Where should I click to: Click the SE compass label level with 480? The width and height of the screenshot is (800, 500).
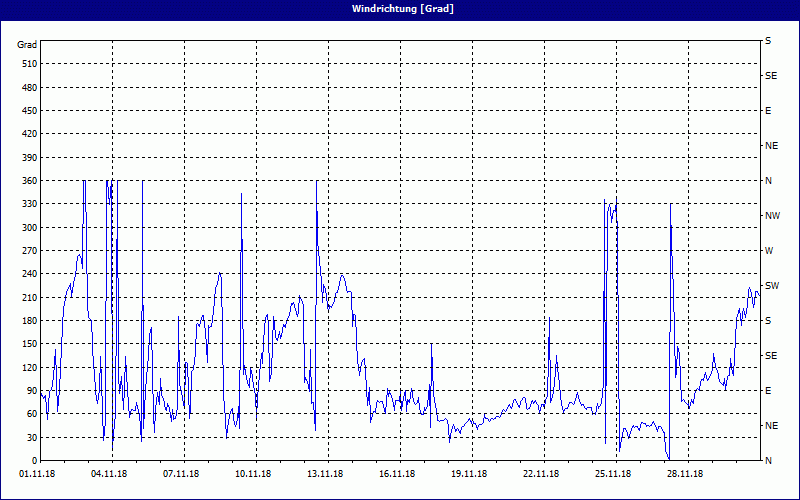pyautogui.click(x=771, y=76)
